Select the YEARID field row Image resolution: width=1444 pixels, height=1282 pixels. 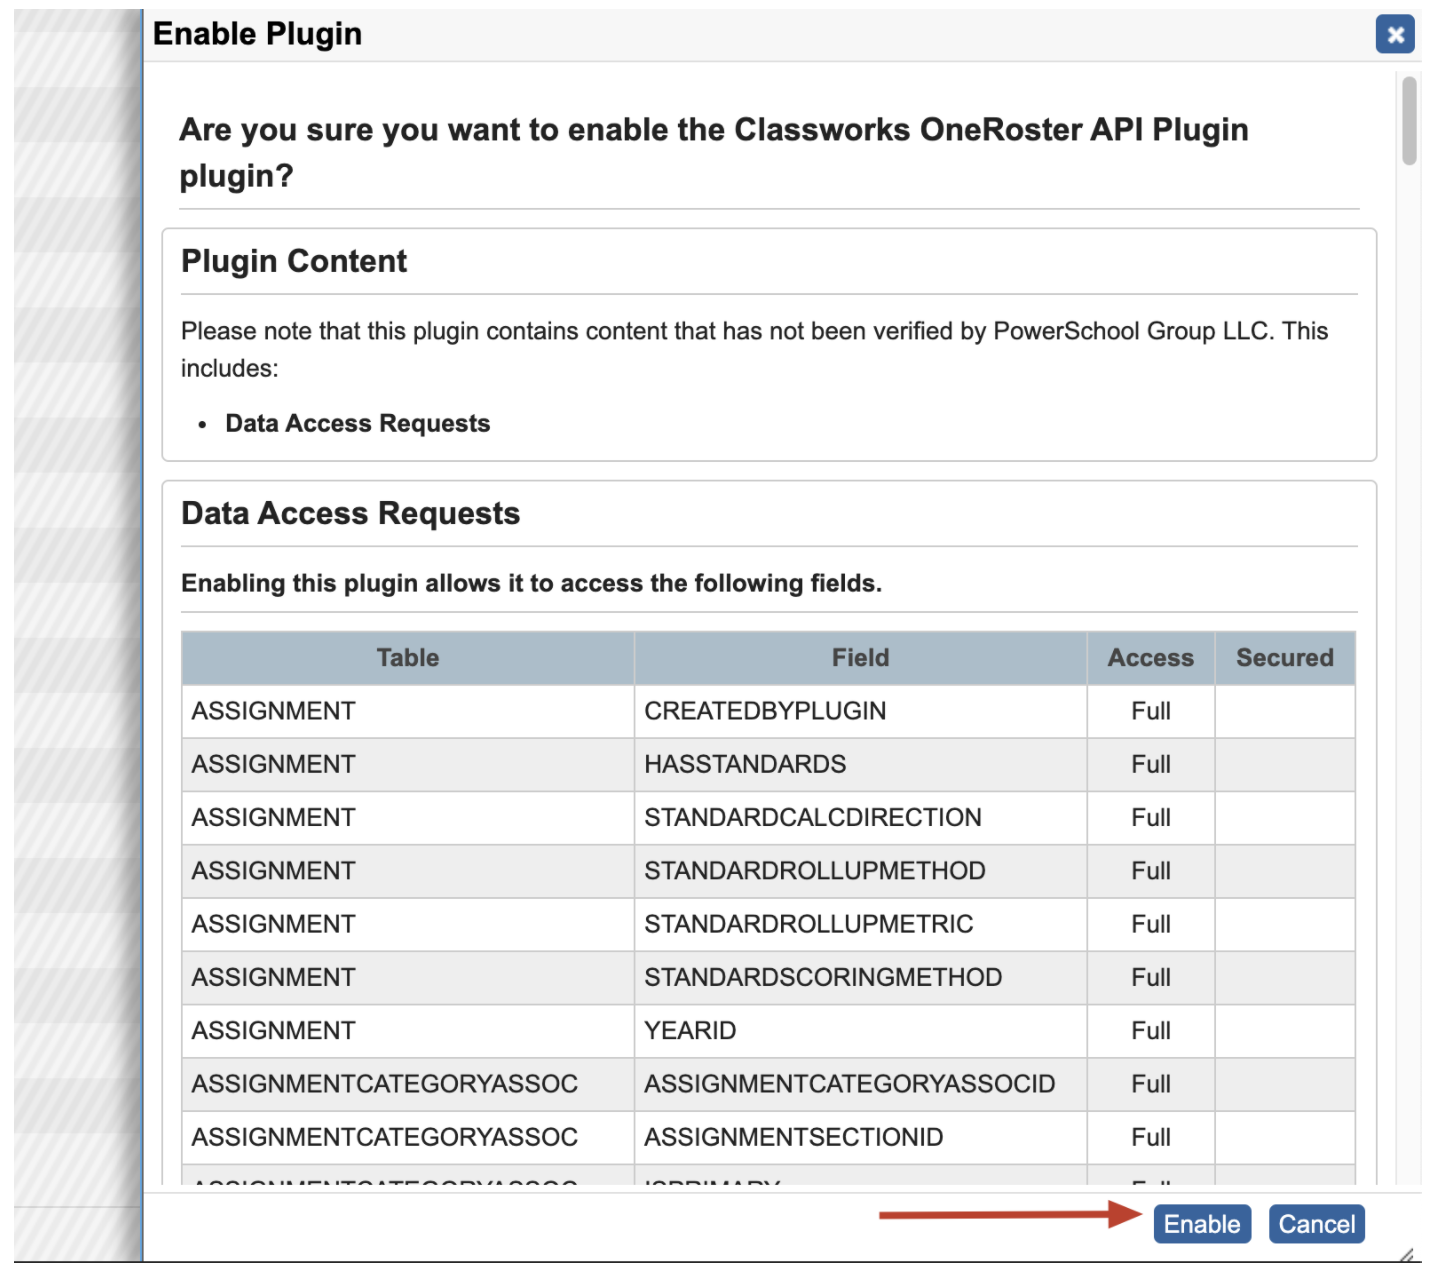(x=690, y=1030)
